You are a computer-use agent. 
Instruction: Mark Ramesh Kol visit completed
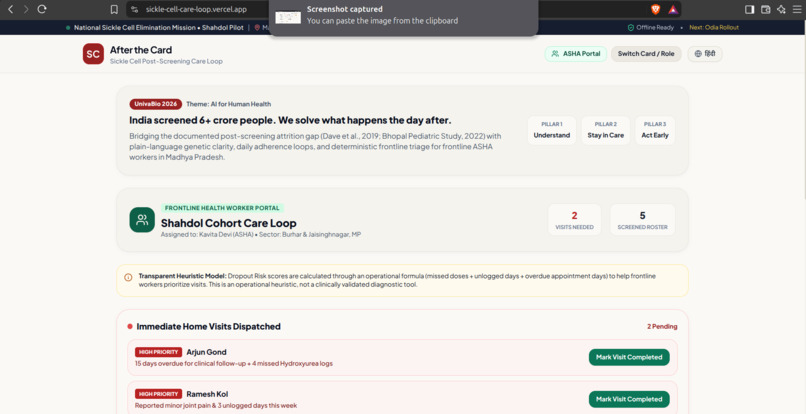tap(629, 399)
